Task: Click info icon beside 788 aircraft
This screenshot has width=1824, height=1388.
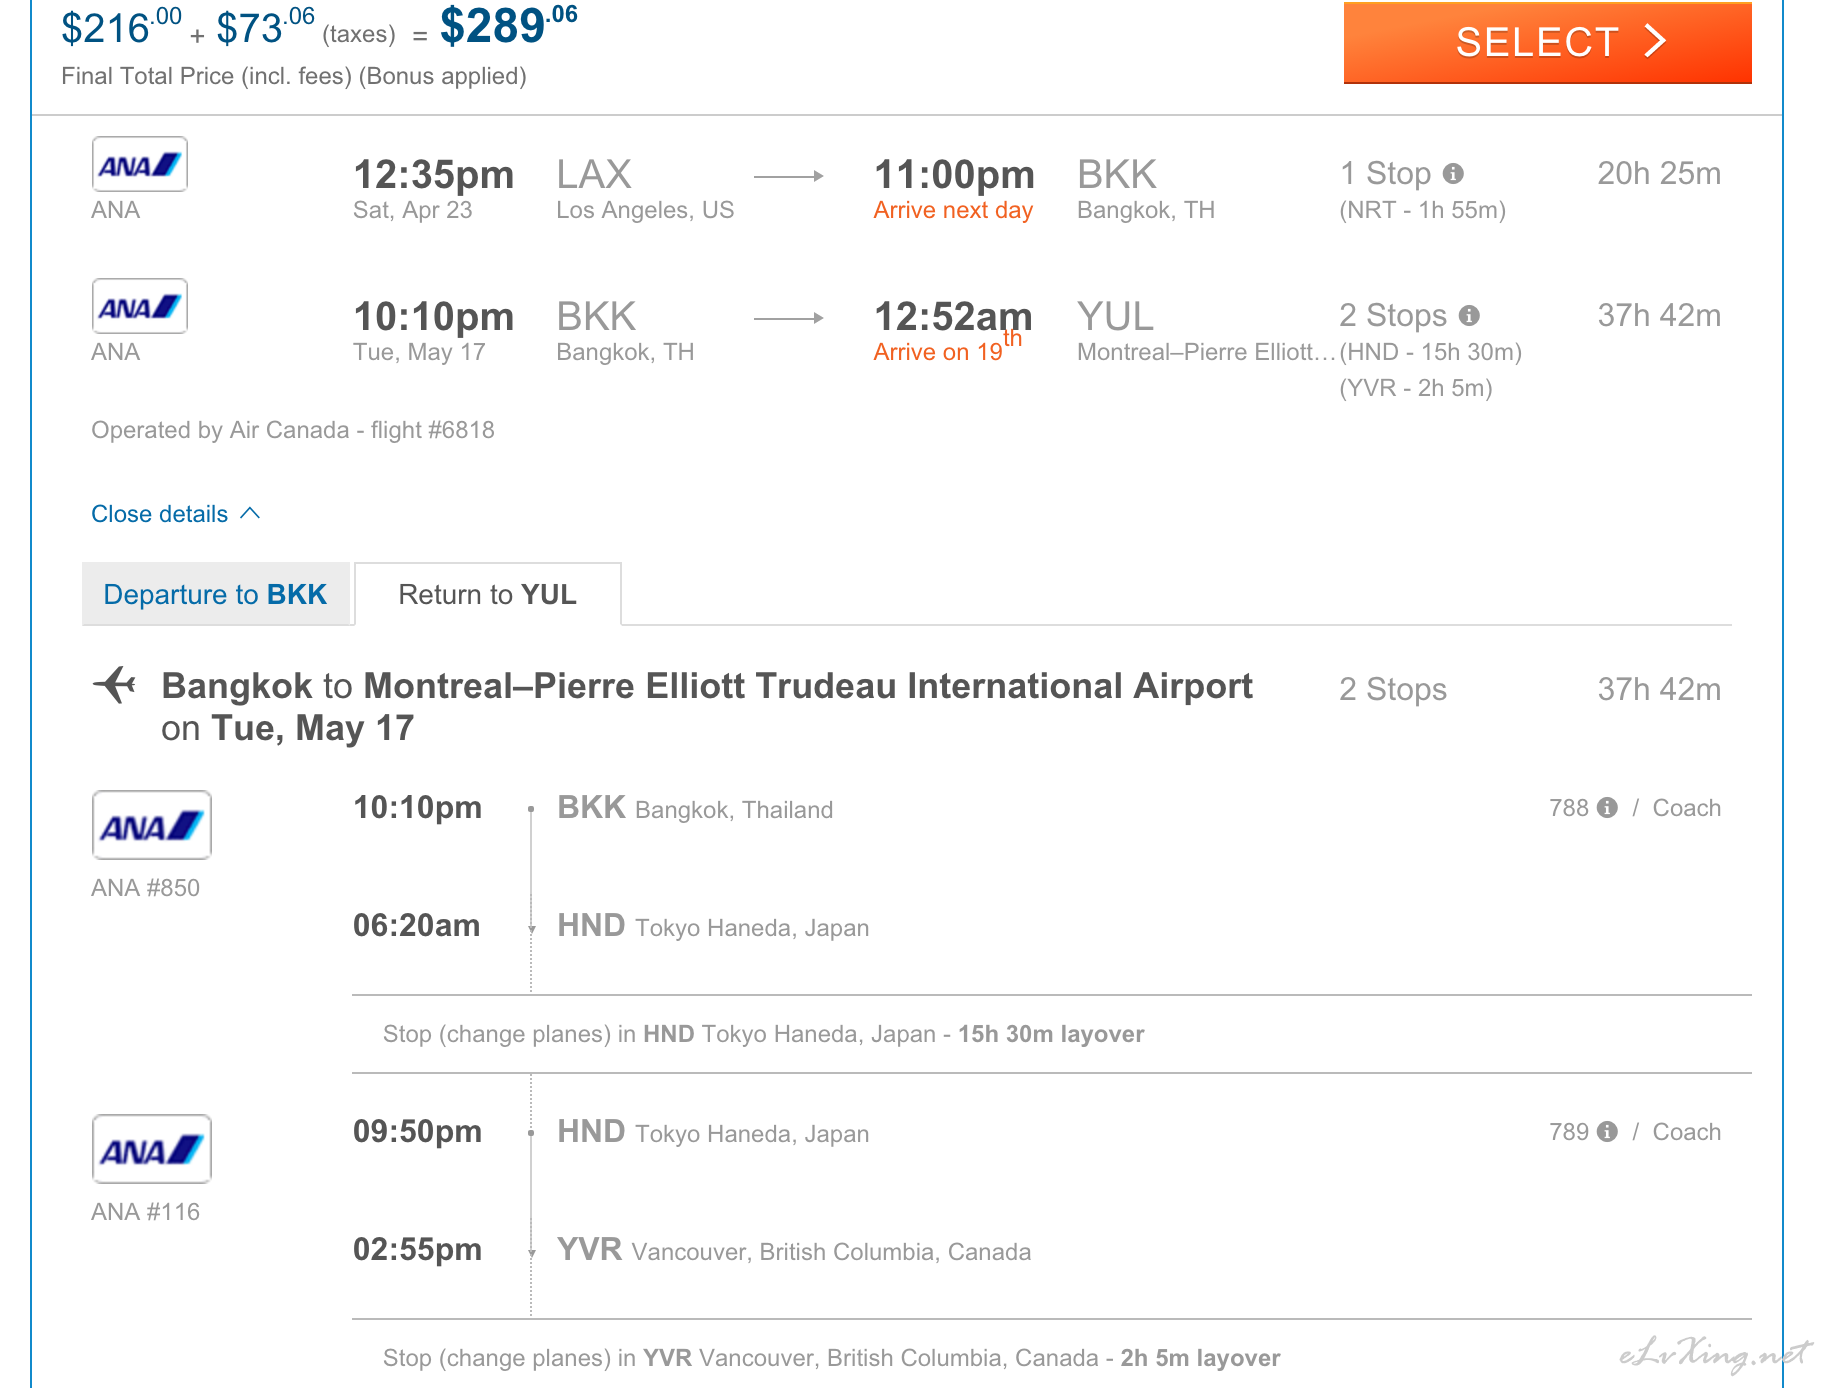Action: [x=1607, y=808]
